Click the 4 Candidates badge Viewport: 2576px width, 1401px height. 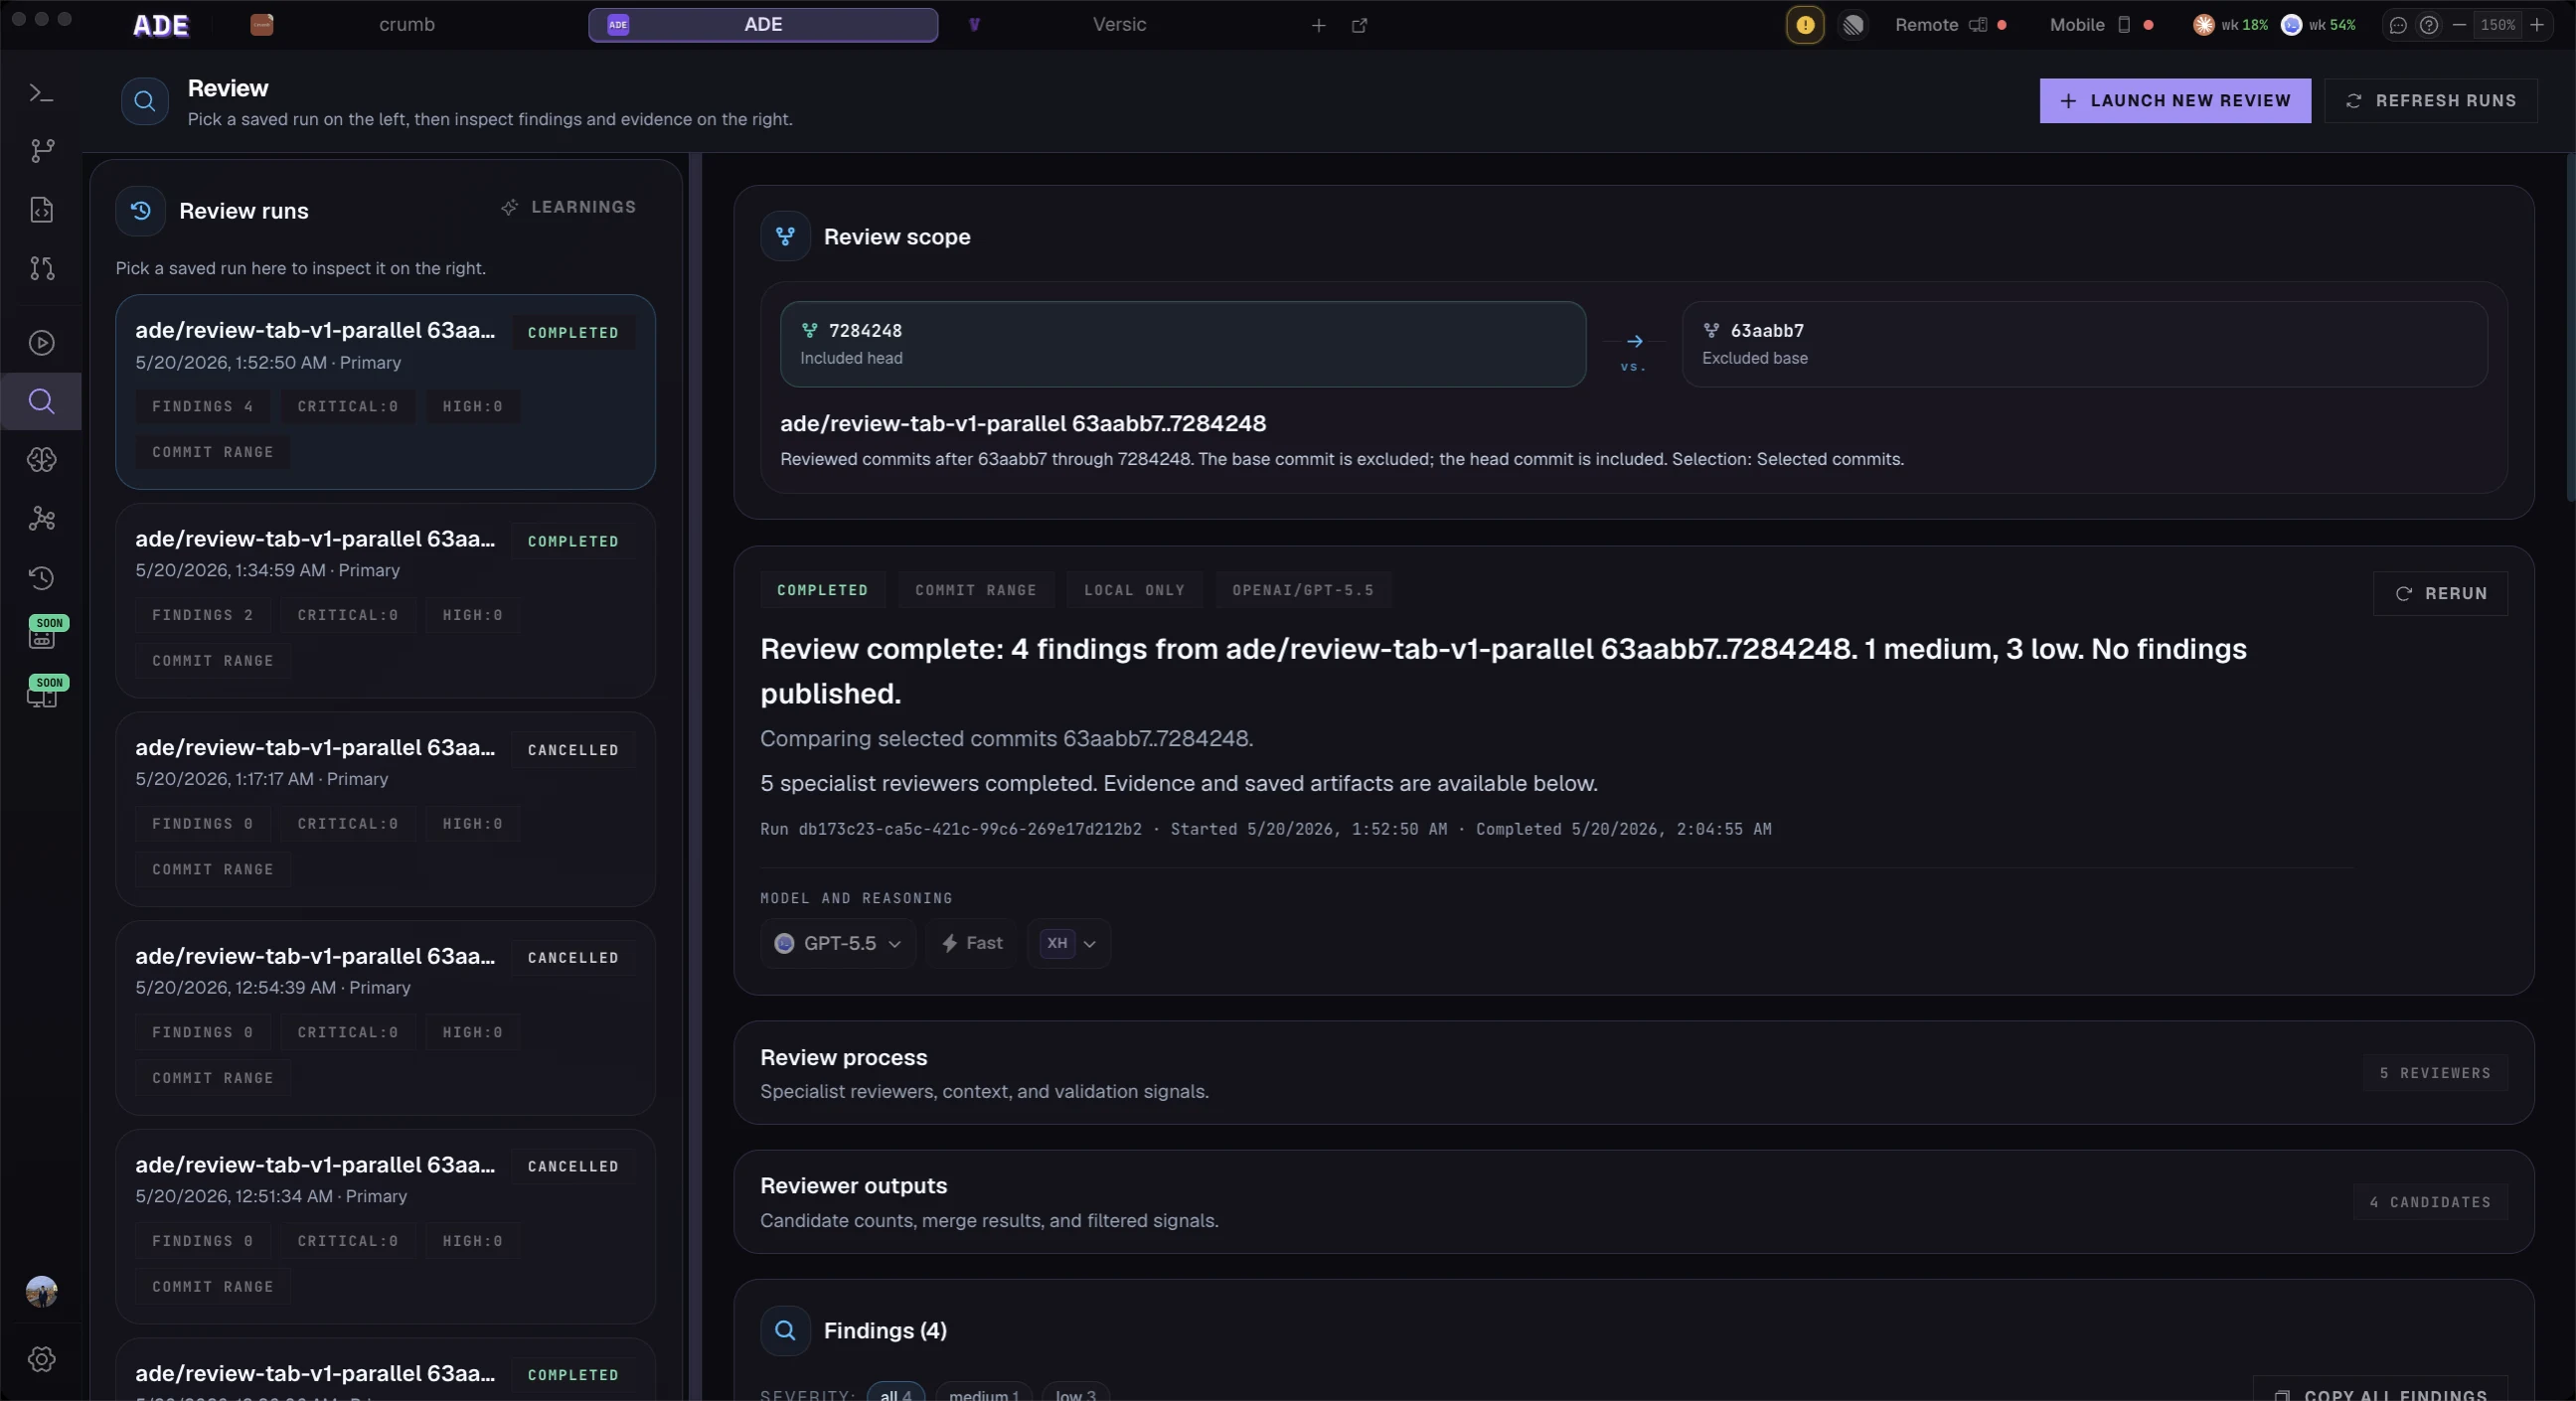click(2430, 1202)
